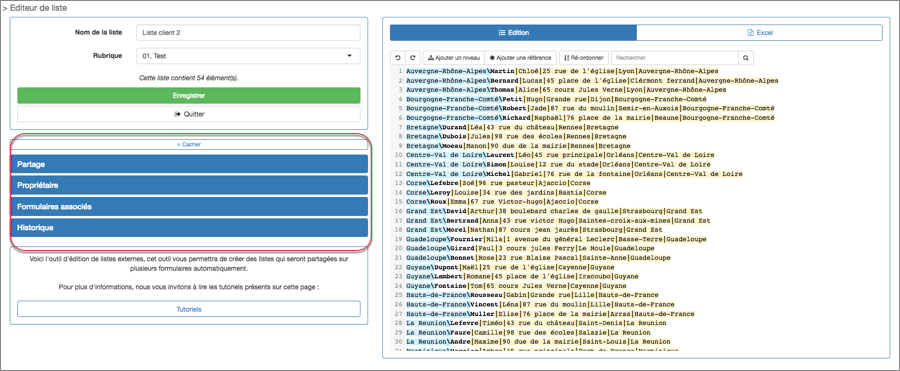Click the 'Cette liste contient 54 élément(s)' text
900x371 pixels.
[189, 78]
